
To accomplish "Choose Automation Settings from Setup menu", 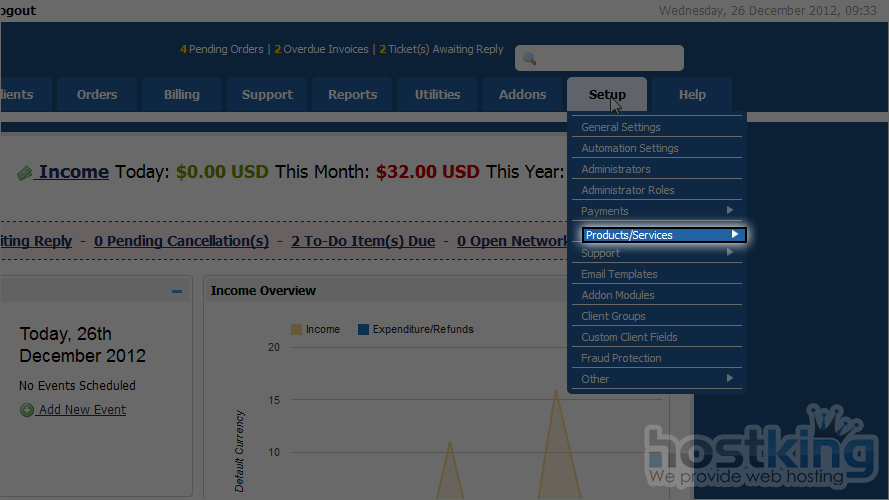I will [630, 148].
